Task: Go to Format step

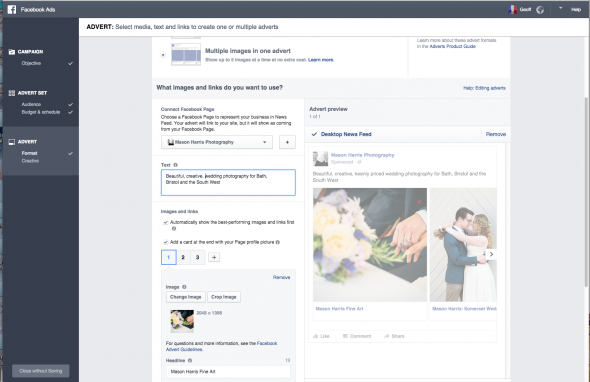Action: [x=29, y=153]
